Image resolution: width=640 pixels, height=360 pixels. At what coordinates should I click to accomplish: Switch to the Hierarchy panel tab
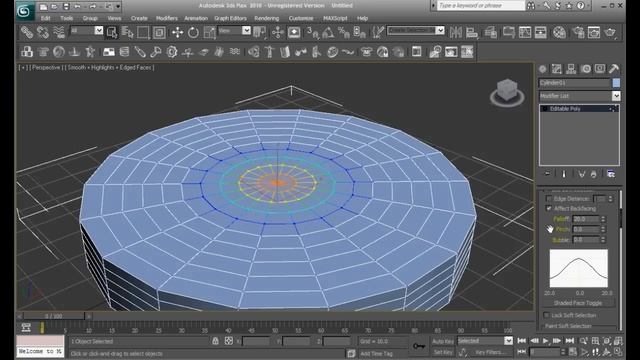click(x=571, y=69)
